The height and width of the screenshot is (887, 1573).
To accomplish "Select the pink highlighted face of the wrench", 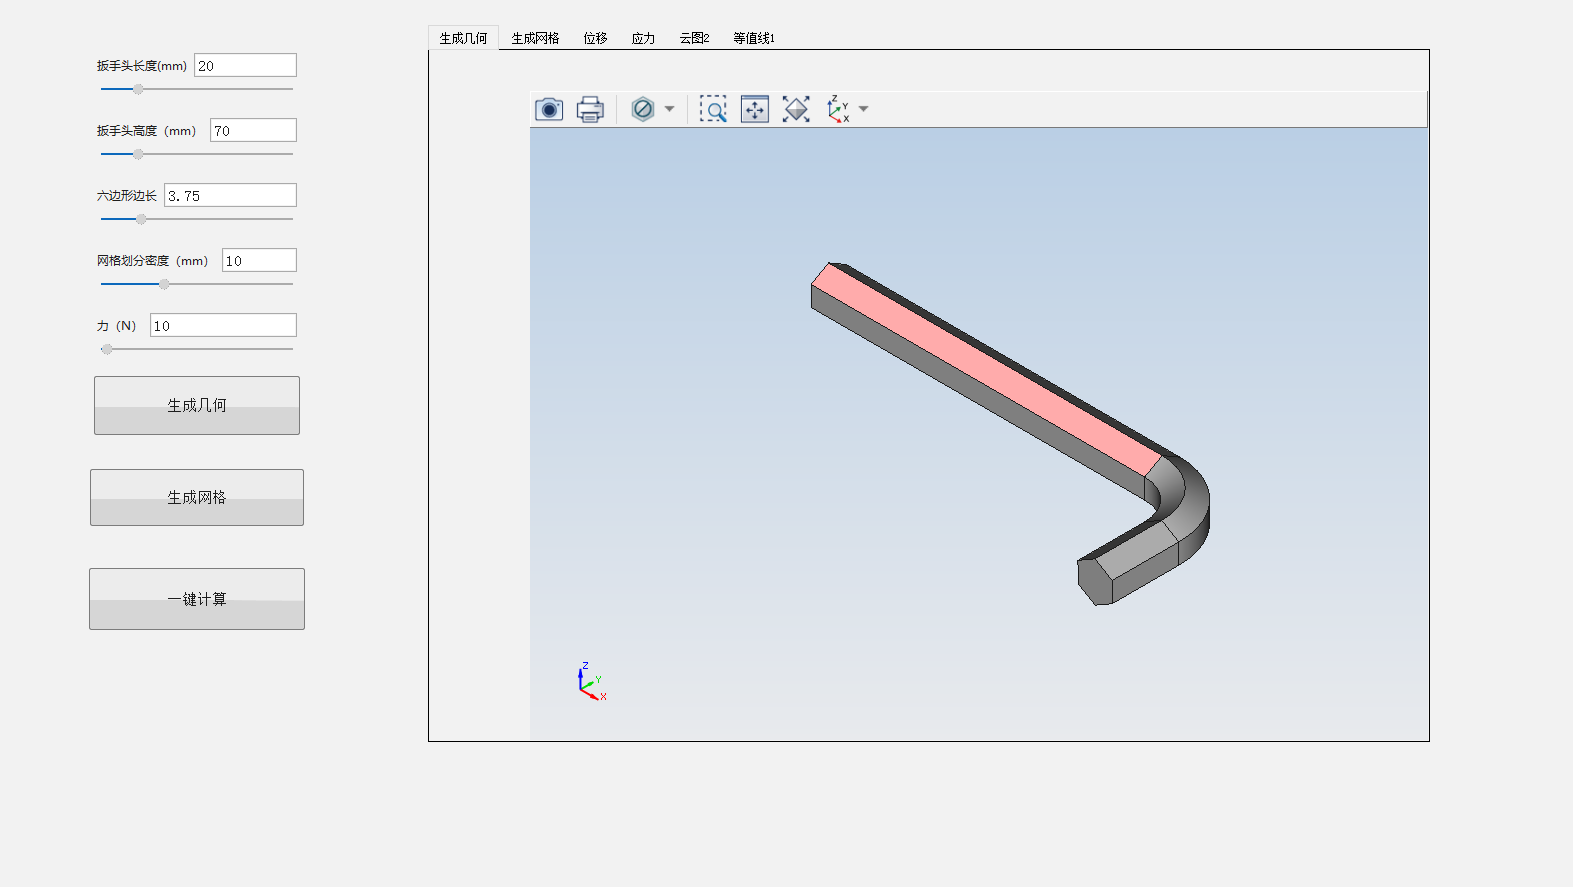I will click(987, 370).
